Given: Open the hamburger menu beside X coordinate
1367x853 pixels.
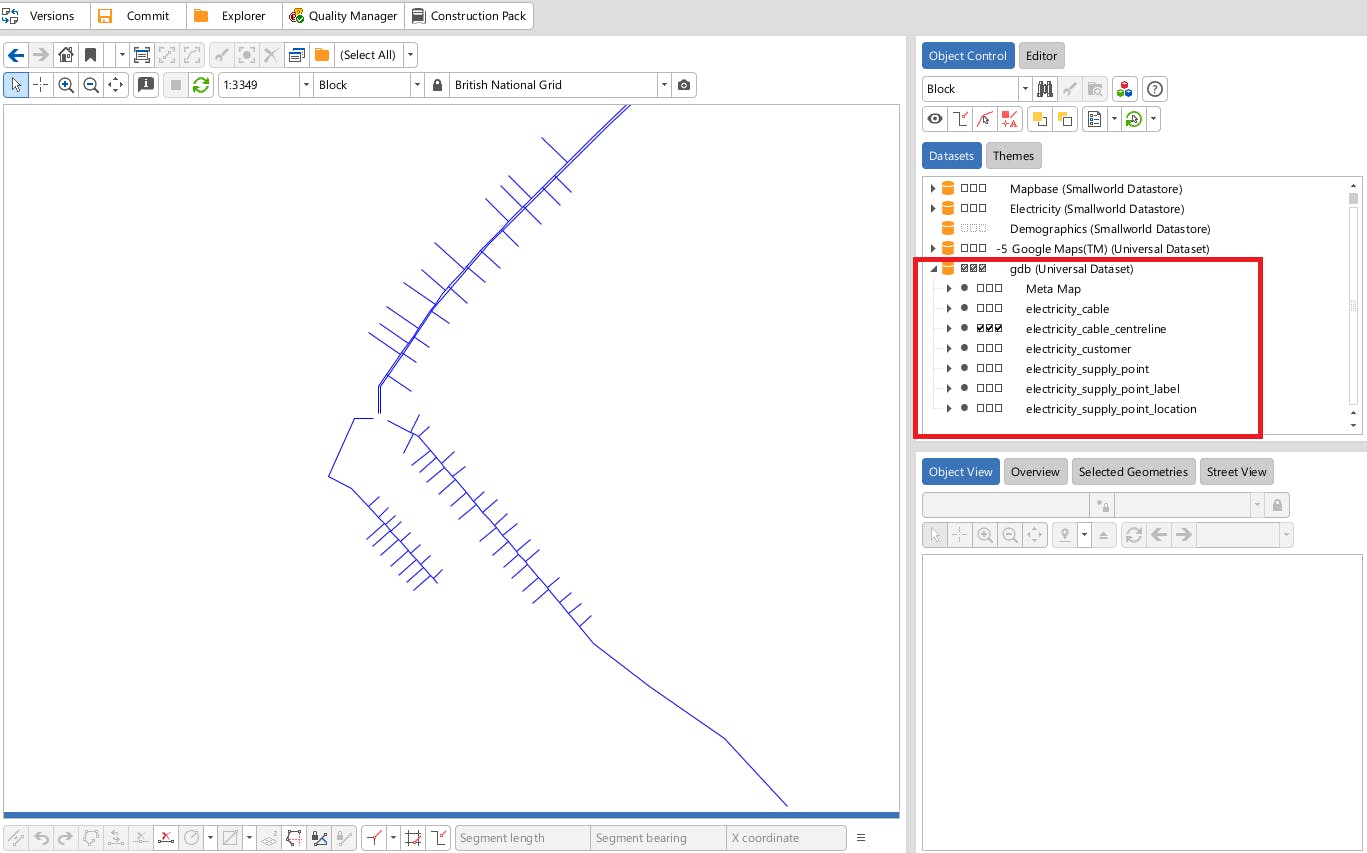Looking at the screenshot, I should pos(861,838).
